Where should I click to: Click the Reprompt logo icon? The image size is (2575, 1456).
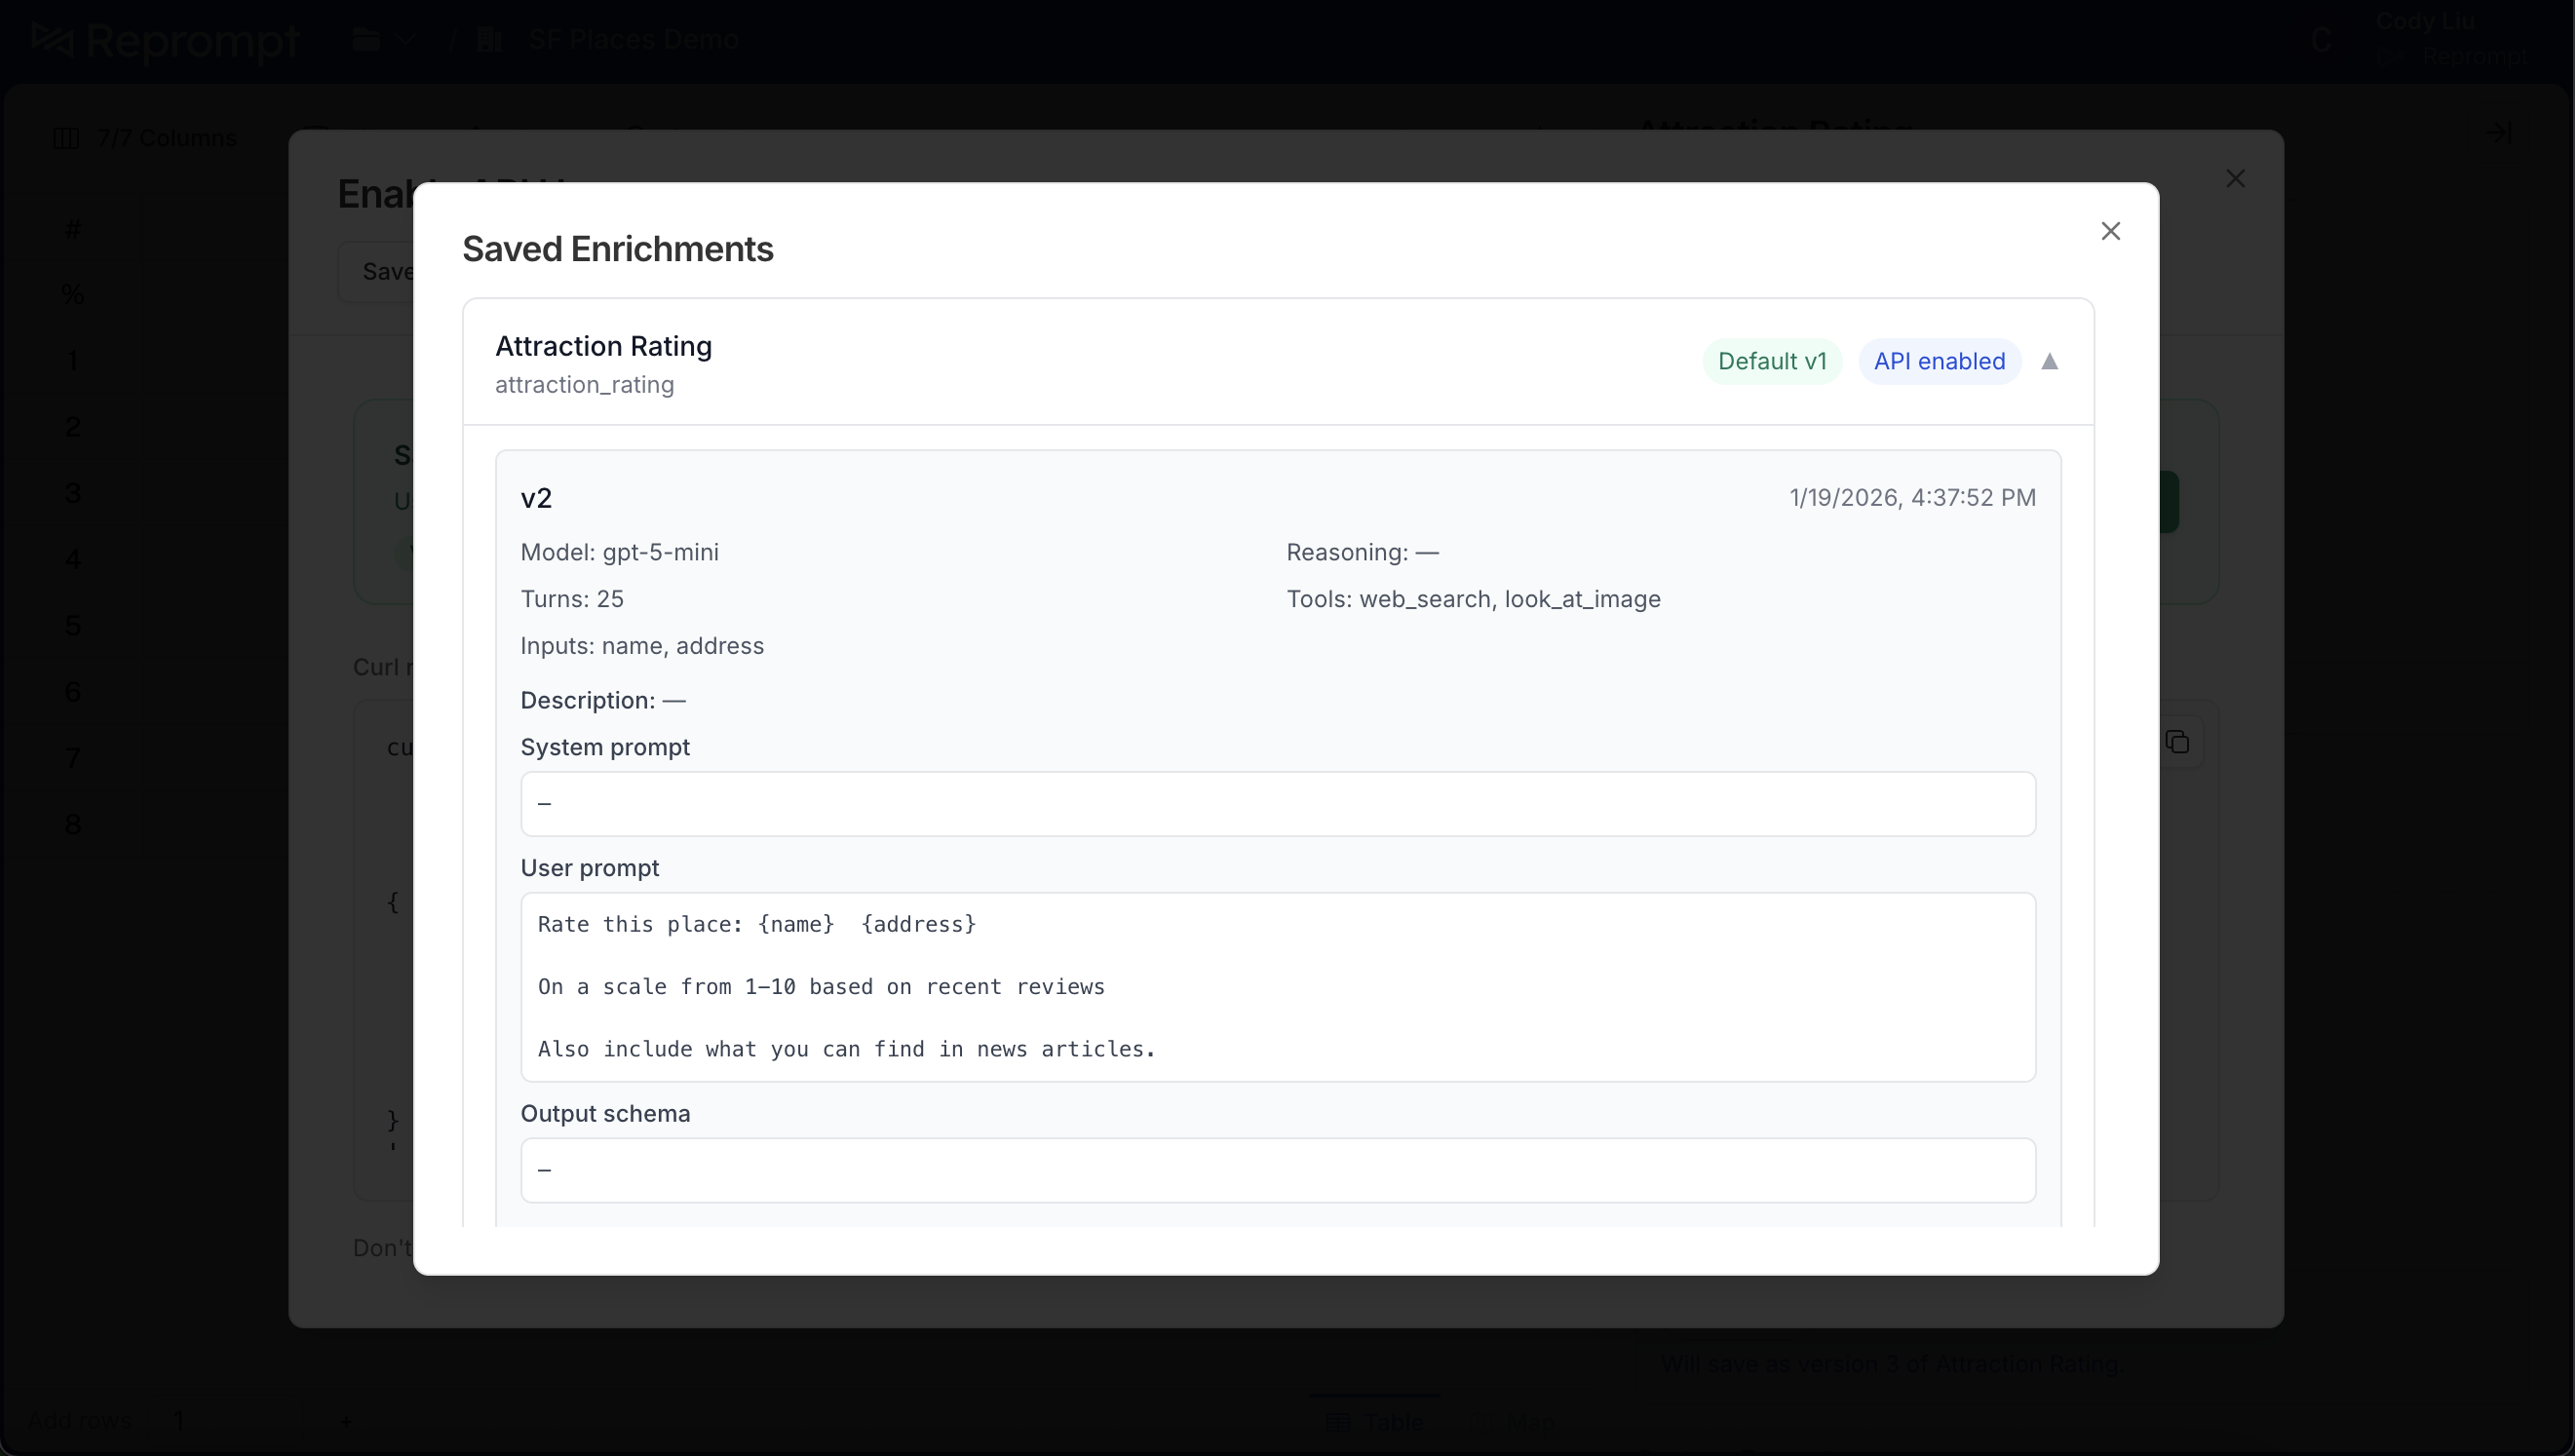tap(52, 40)
